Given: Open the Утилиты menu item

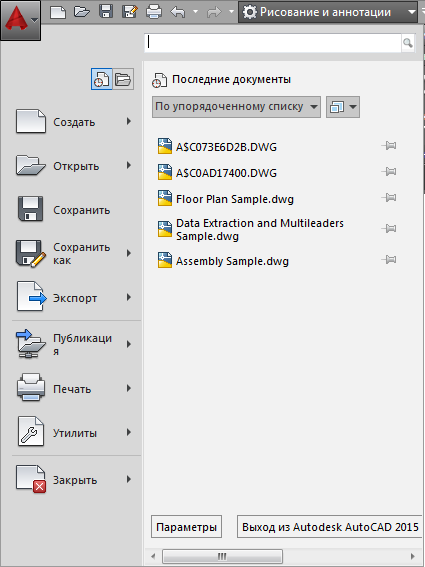Looking at the screenshot, I should [74, 432].
